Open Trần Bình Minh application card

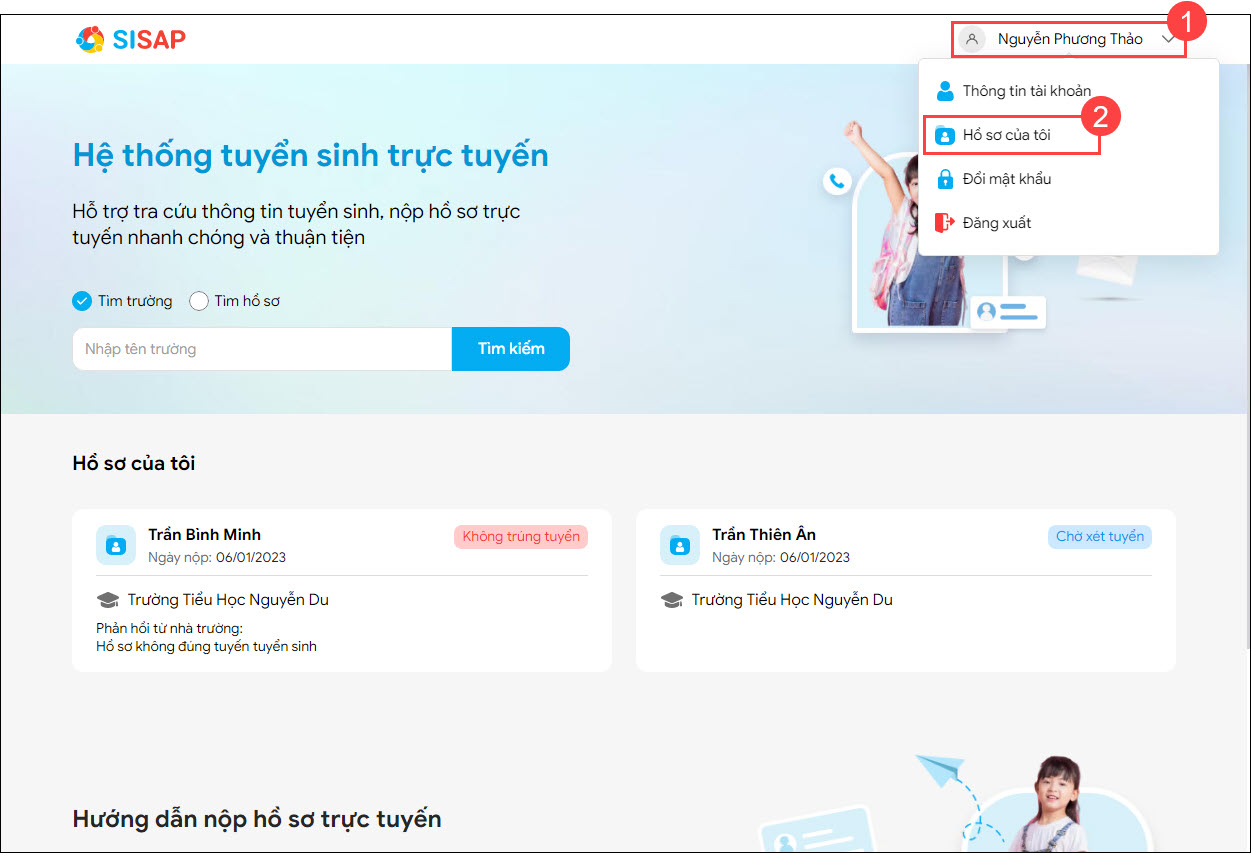pyautogui.click(x=342, y=590)
